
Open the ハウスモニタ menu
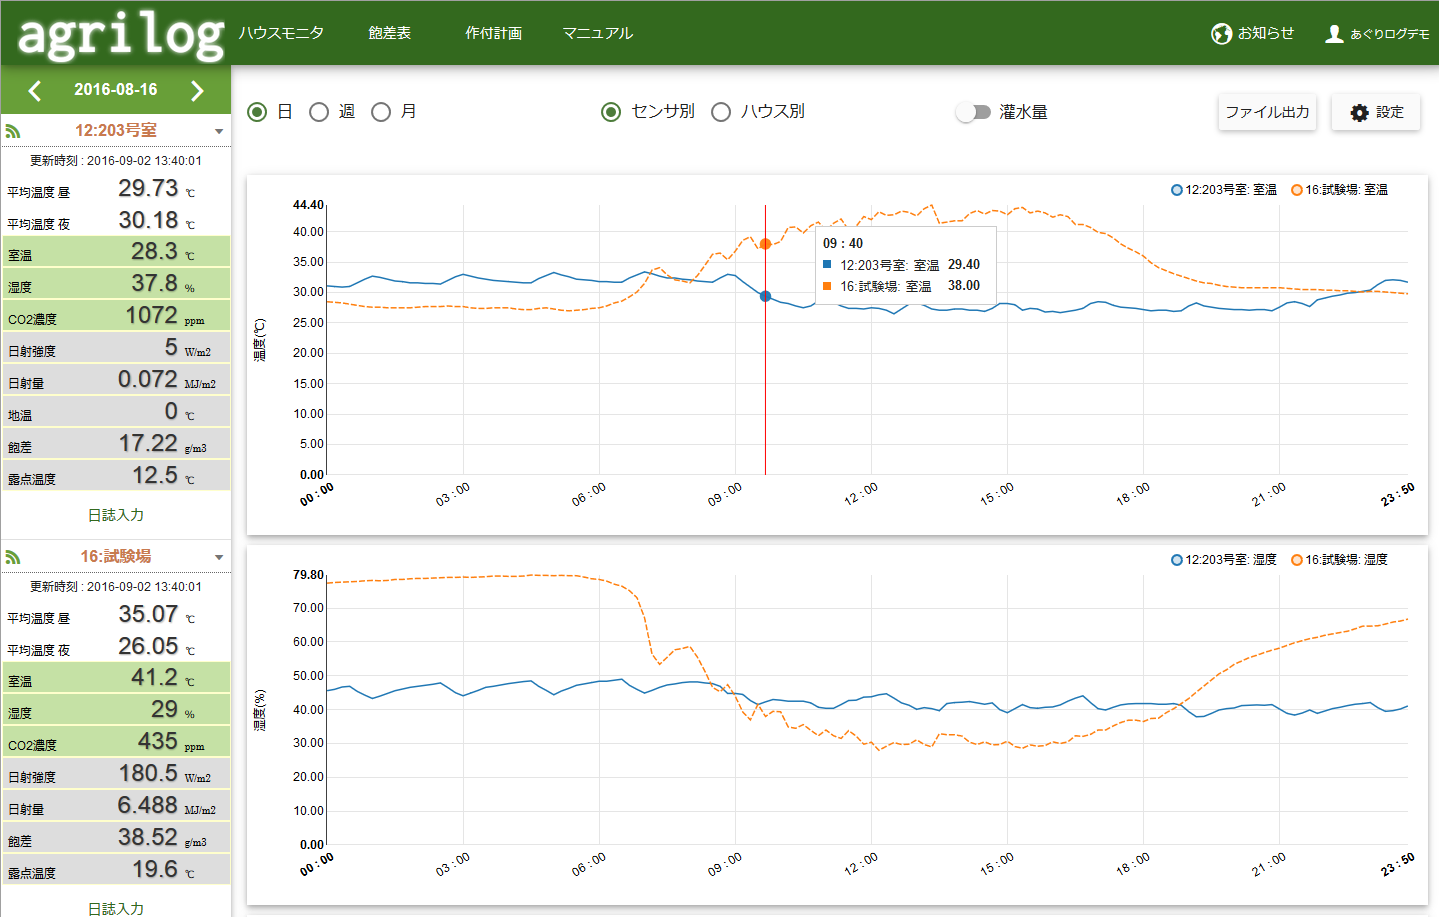tap(281, 33)
